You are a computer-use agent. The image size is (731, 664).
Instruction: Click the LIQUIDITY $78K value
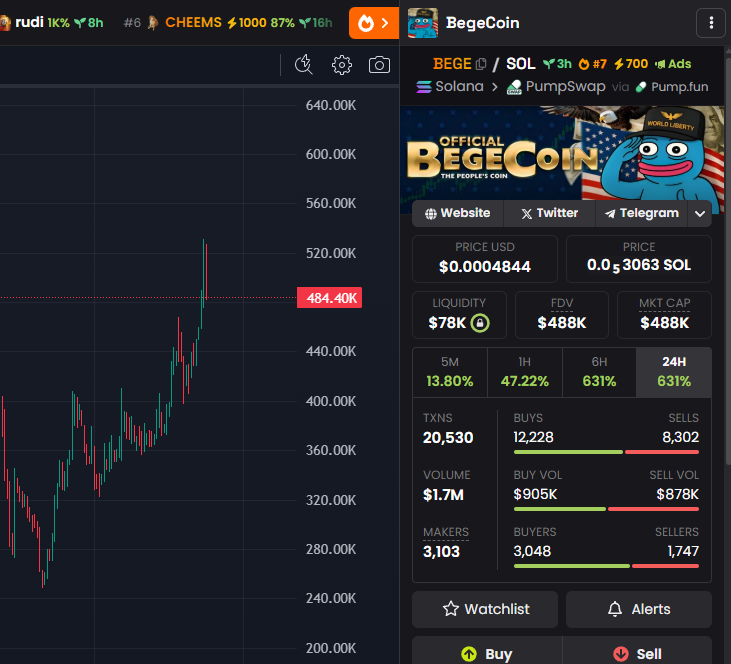(x=447, y=323)
